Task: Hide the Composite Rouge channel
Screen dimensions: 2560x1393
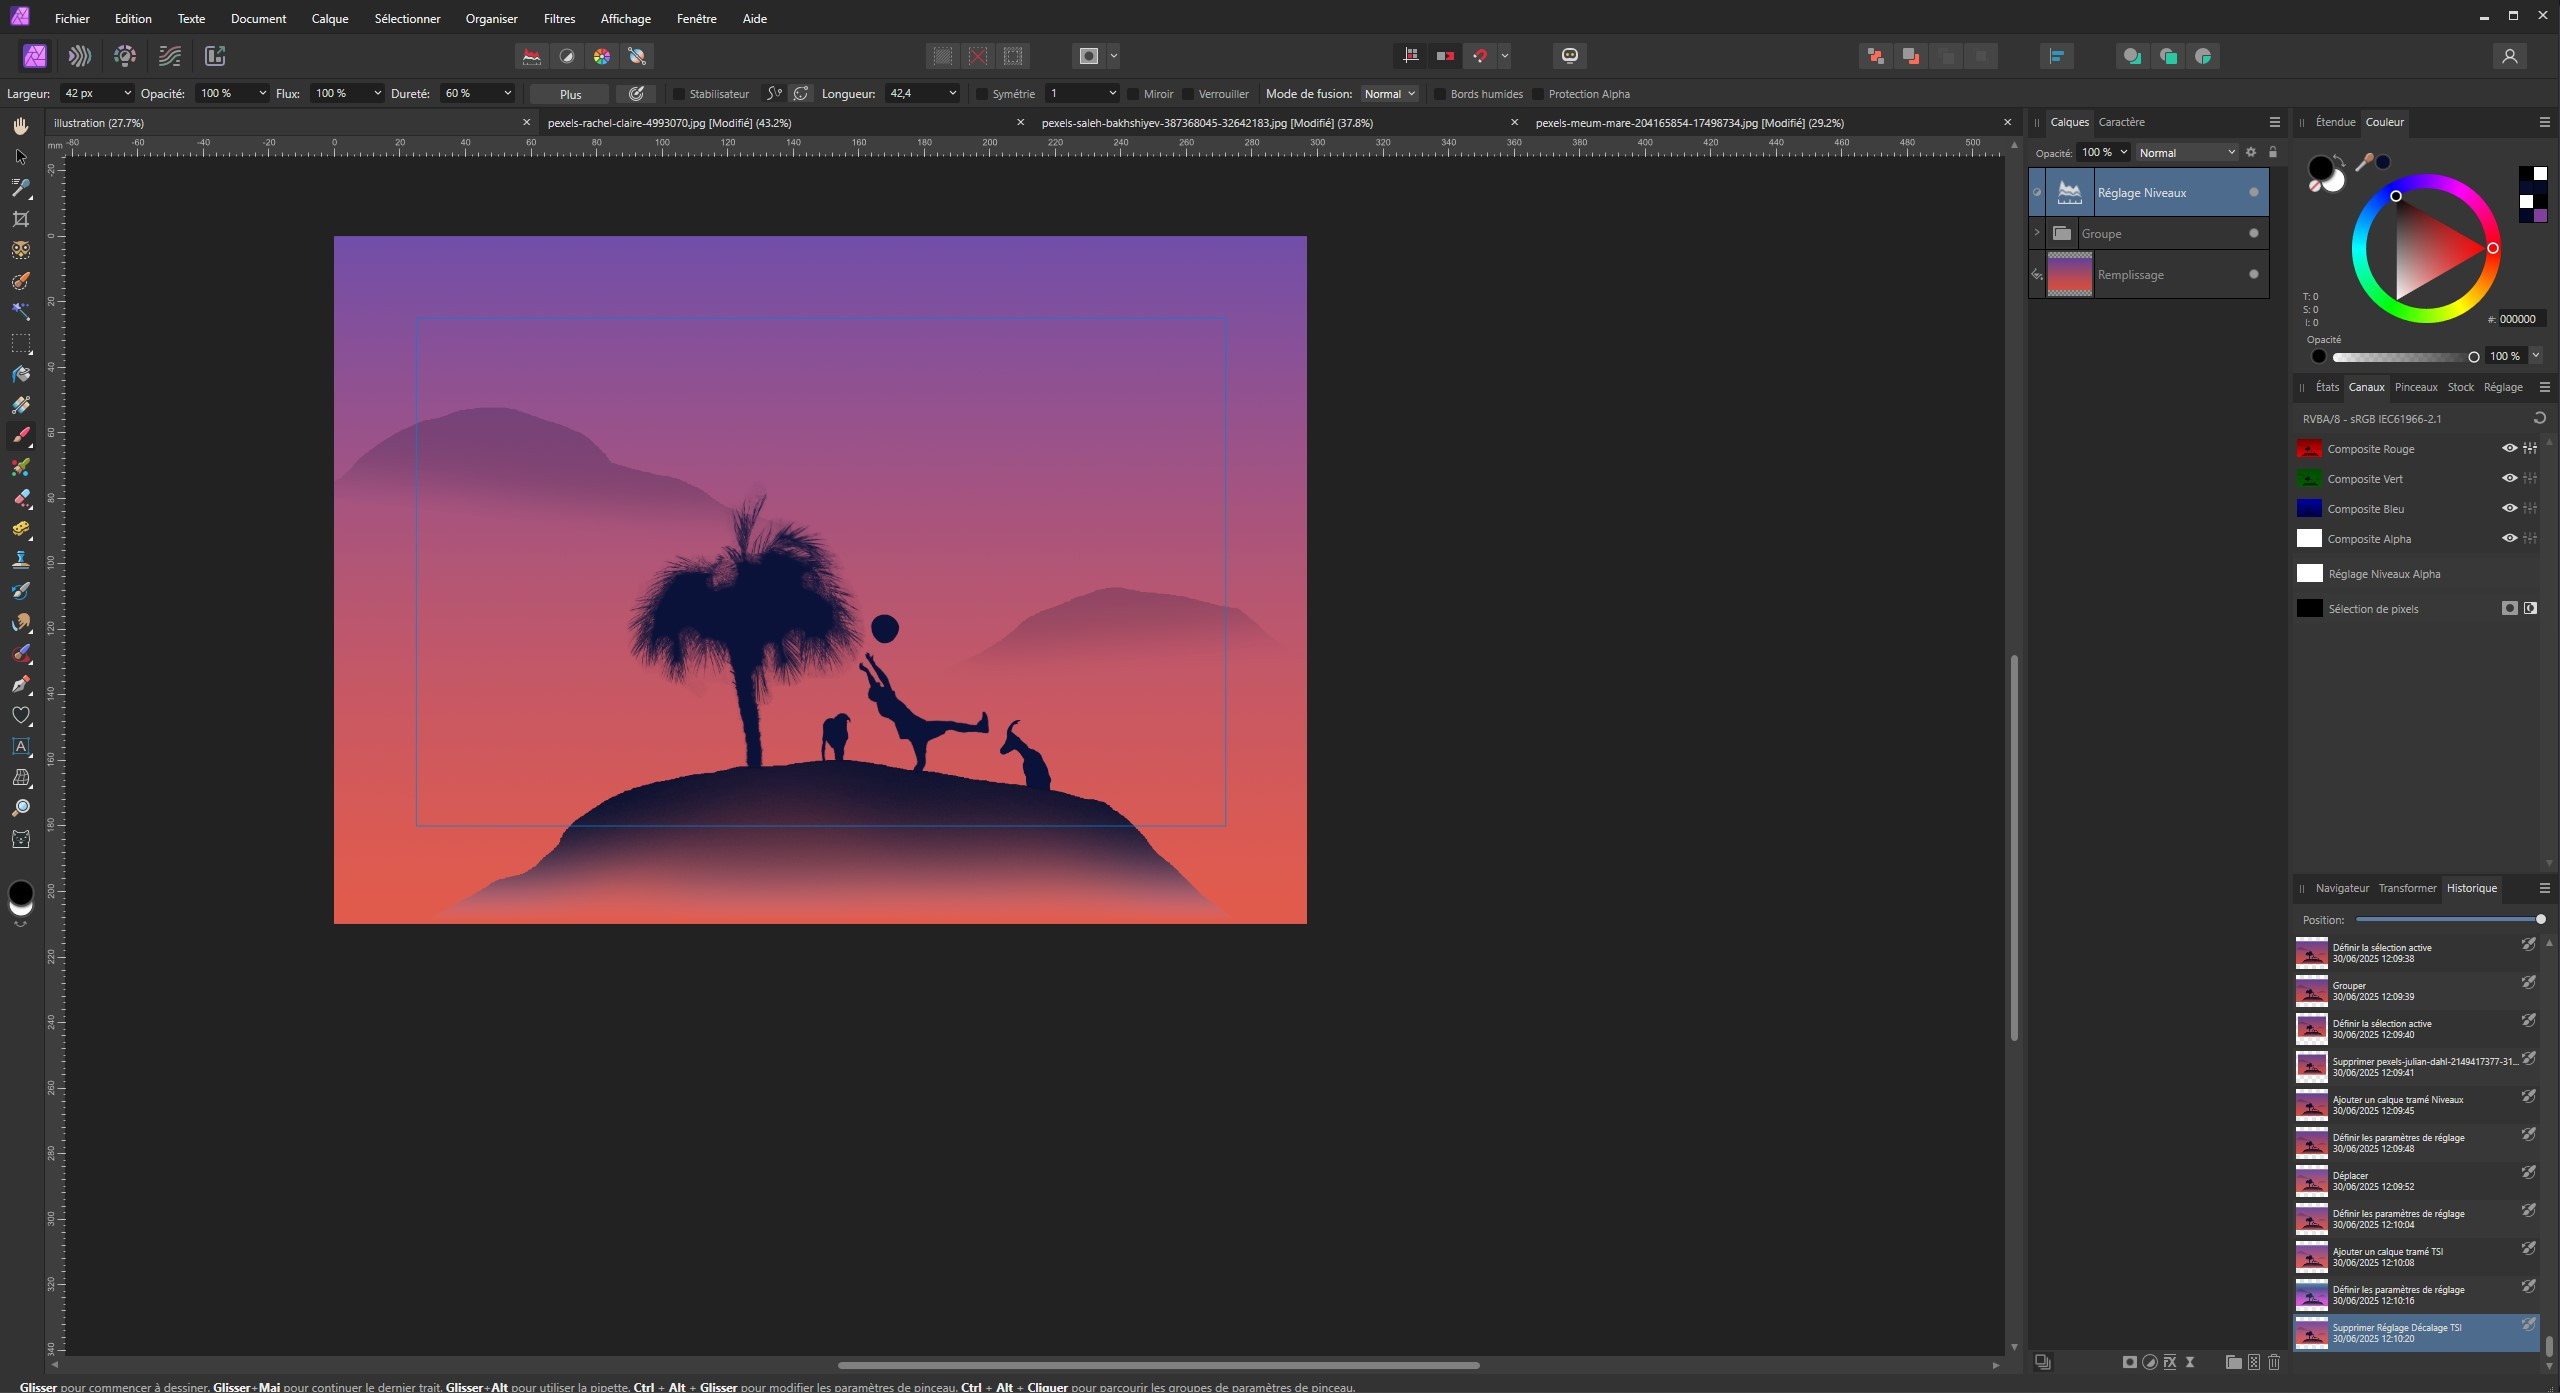Action: click(x=2509, y=448)
